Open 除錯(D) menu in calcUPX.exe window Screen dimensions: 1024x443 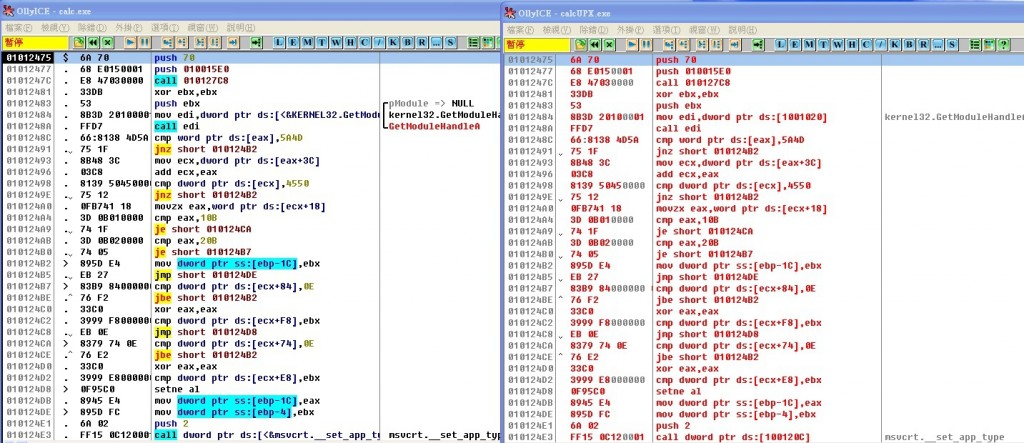(x=594, y=29)
